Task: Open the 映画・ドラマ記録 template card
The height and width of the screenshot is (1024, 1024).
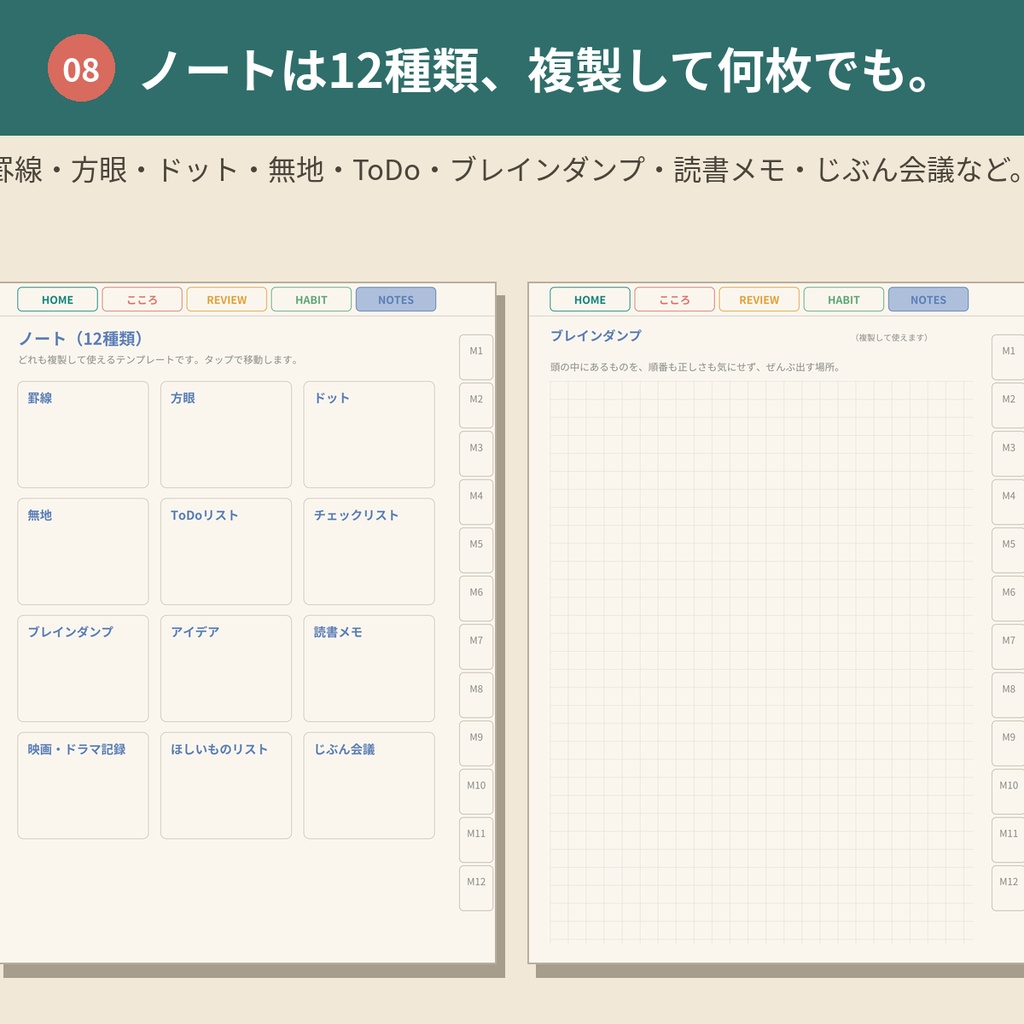Action: (83, 786)
